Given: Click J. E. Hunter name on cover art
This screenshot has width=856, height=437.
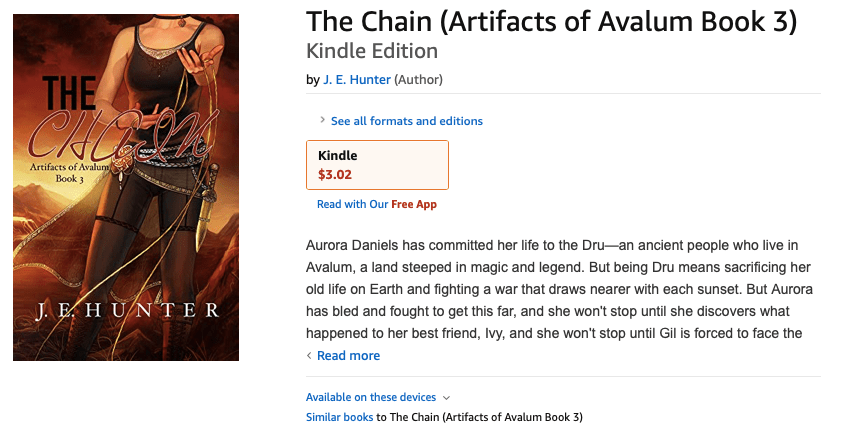Looking at the screenshot, I should (126, 312).
